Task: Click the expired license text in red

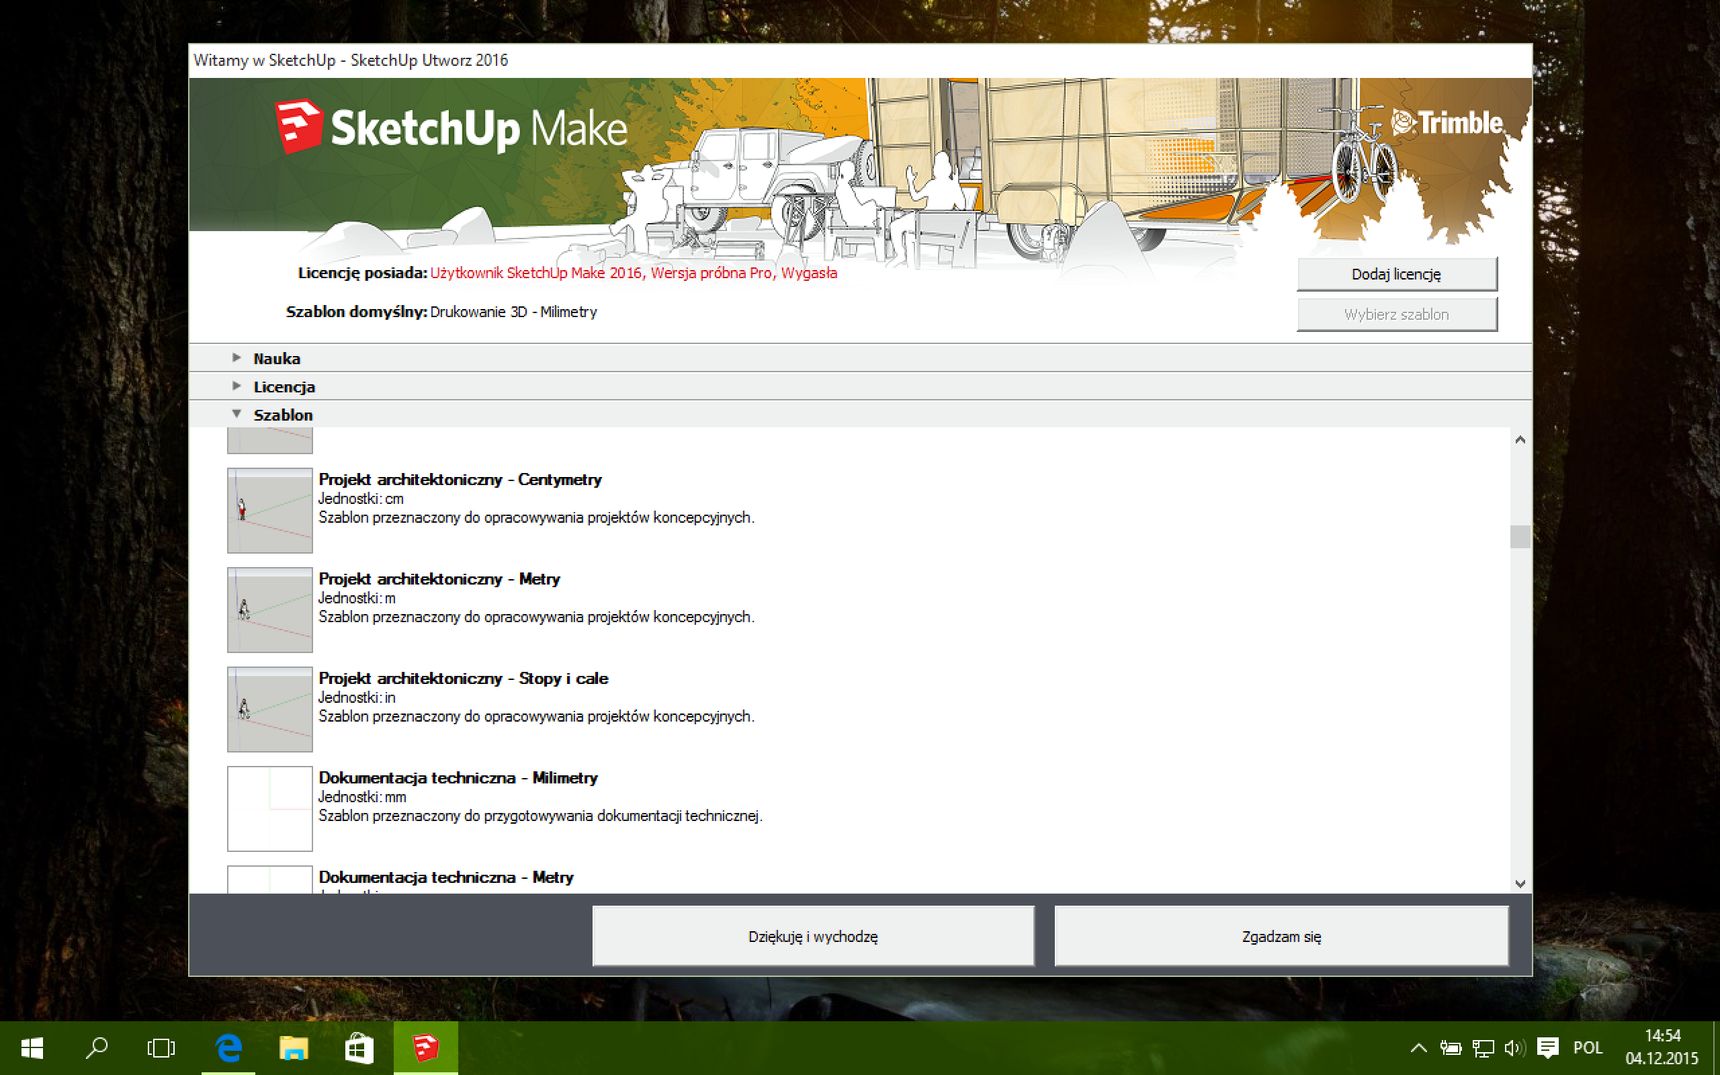Action: [x=634, y=273]
